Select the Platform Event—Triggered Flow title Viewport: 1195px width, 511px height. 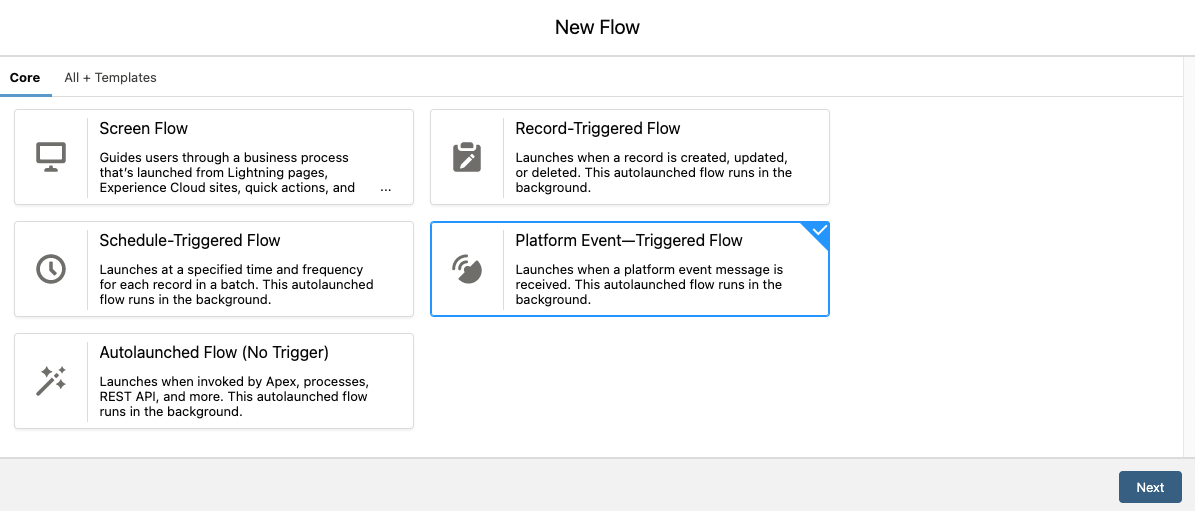pyautogui.click(x=629, y=241)
